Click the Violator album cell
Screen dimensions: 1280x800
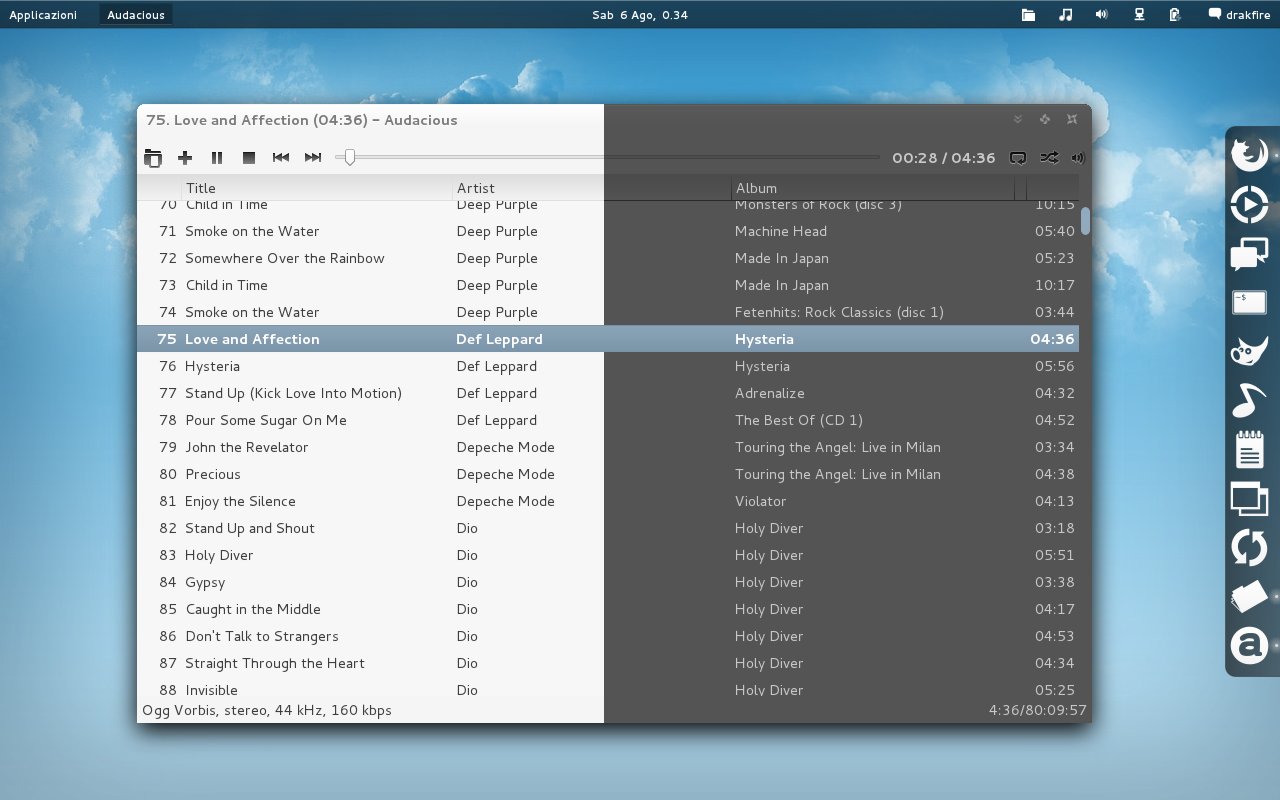(760, 501)
